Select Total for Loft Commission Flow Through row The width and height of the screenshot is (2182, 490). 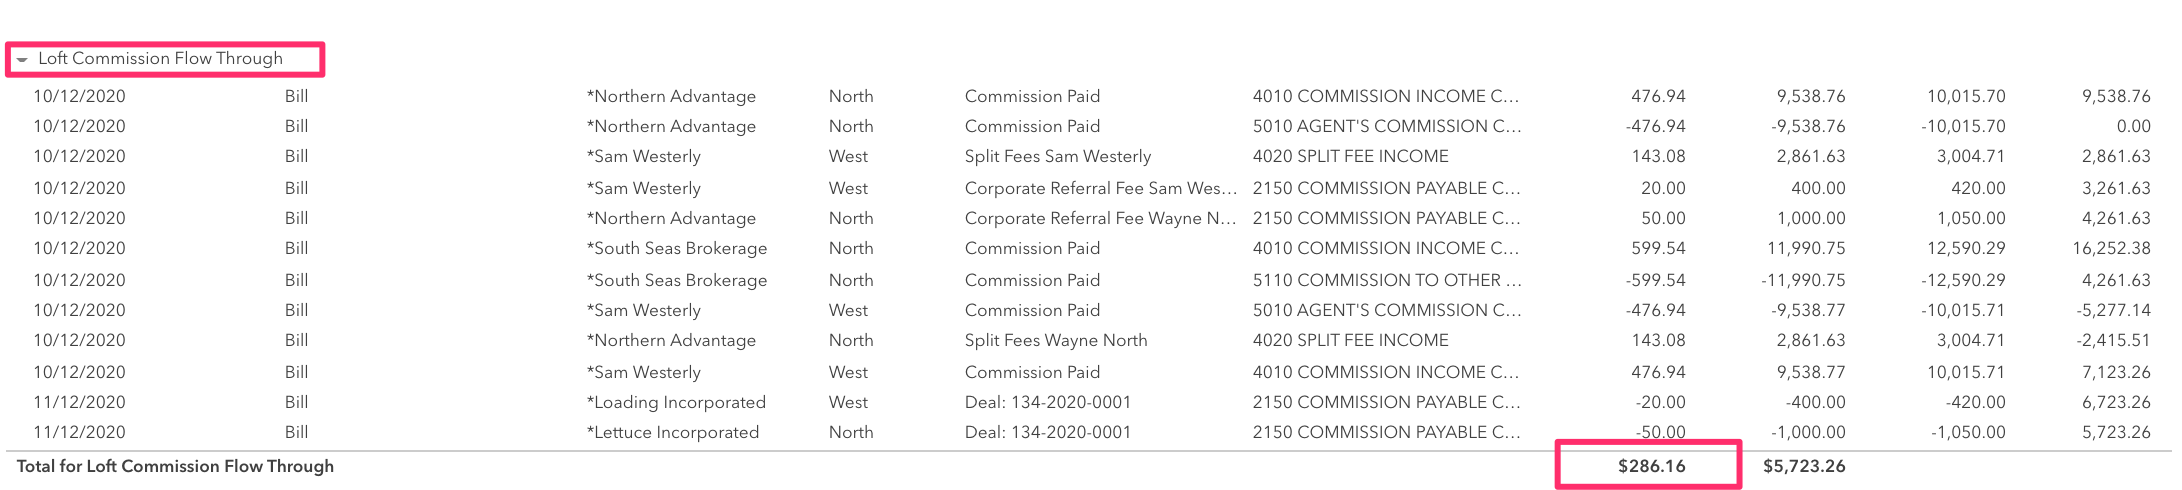pyautogui.click(x=1090, y=466)
